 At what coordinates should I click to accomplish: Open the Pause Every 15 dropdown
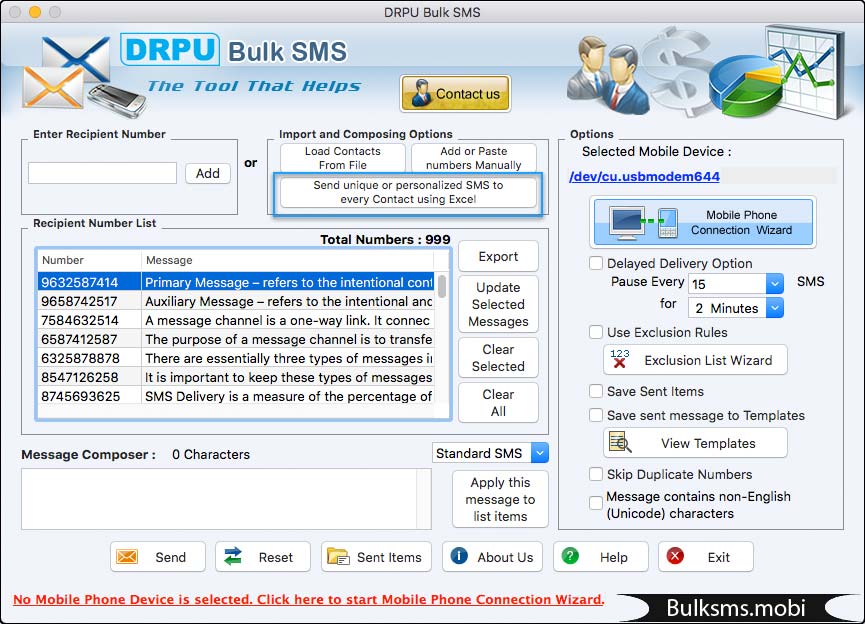(775, 284)
